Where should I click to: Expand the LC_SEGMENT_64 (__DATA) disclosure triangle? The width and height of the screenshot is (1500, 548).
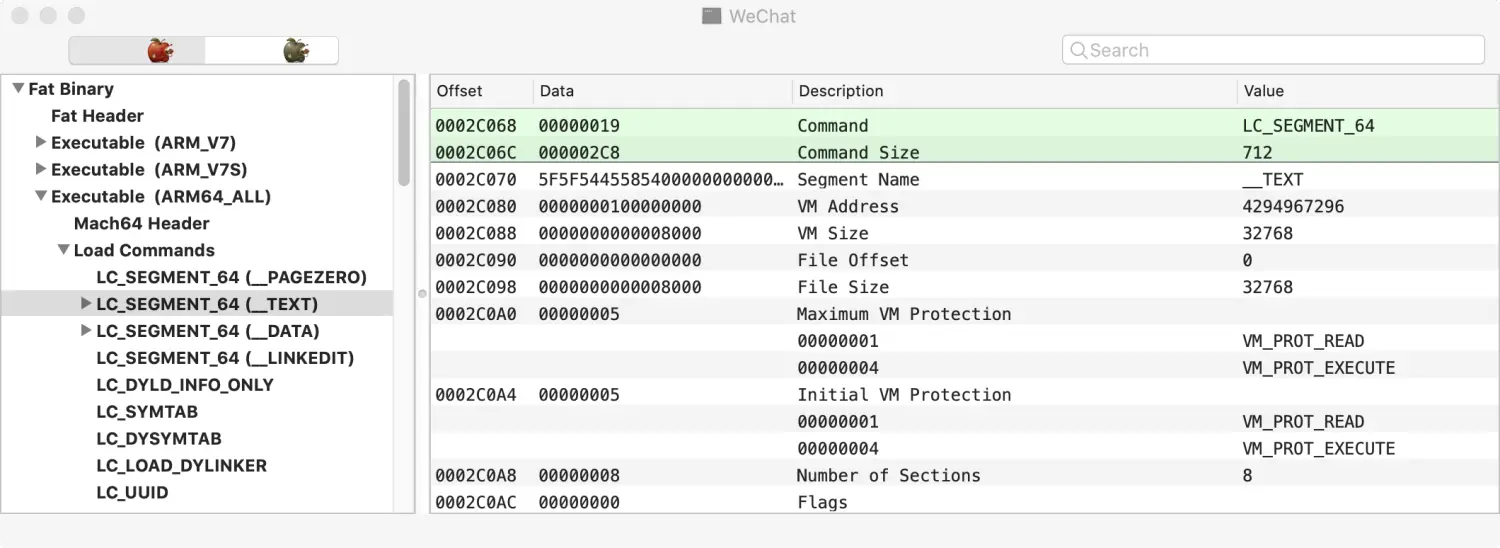coord(86,331)
